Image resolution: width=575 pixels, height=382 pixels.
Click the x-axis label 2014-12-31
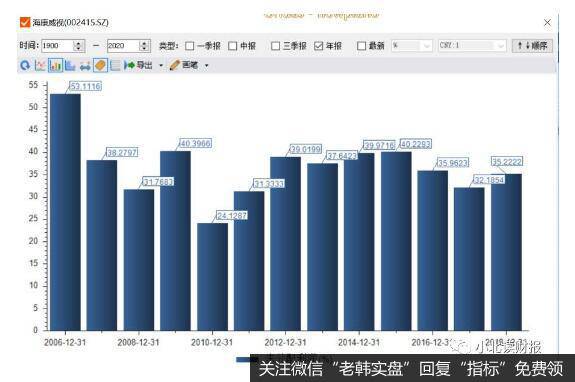click(359, 342)
